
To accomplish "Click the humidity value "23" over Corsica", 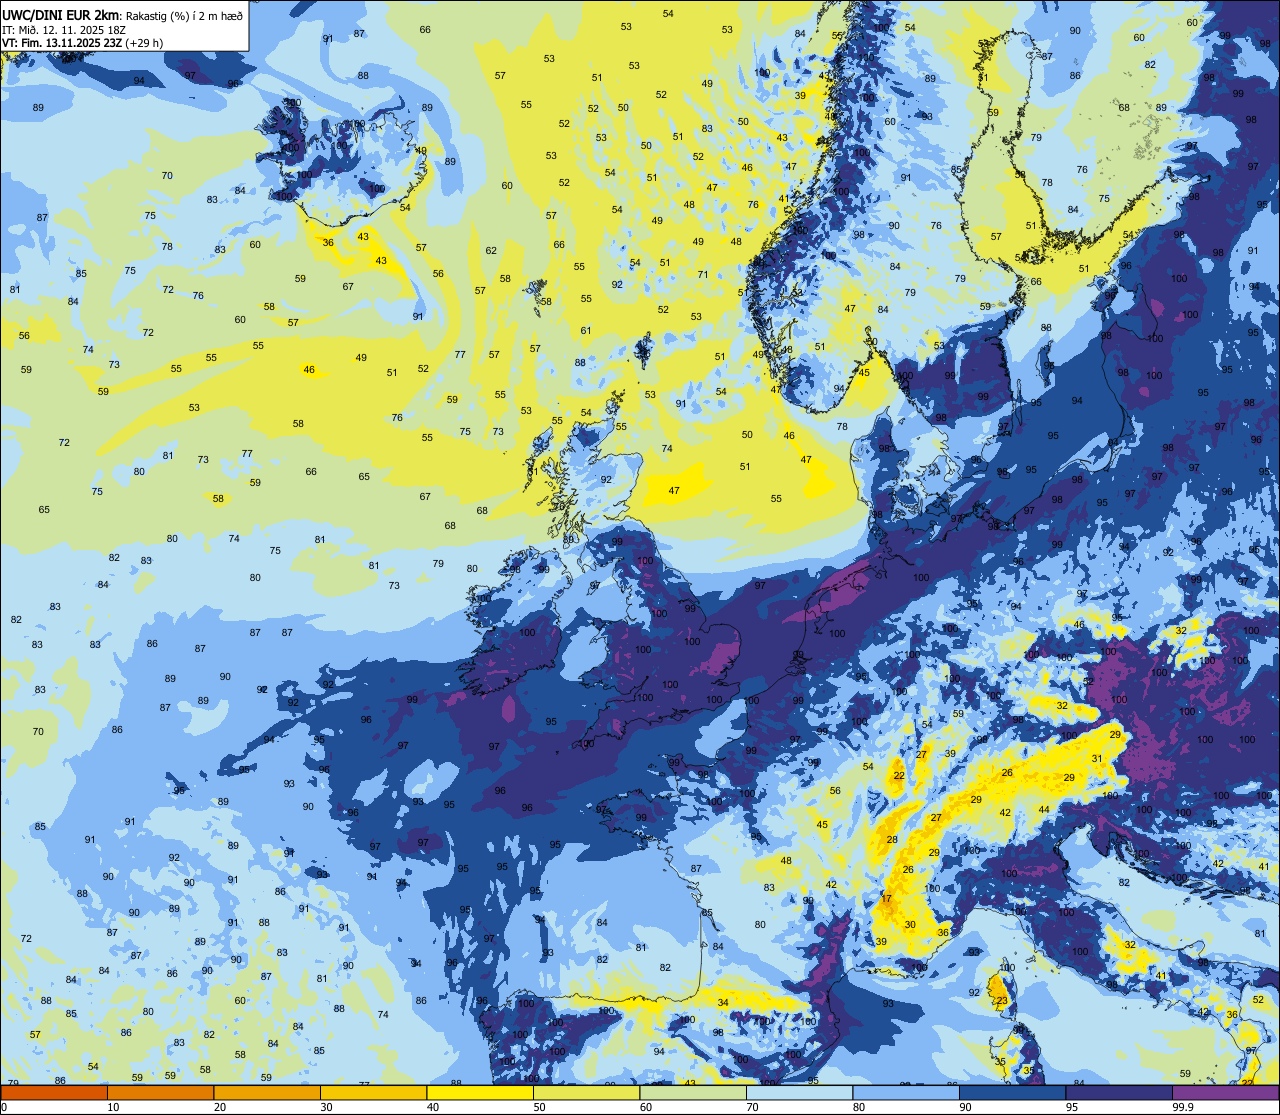I will (x=1000, y=1001).
